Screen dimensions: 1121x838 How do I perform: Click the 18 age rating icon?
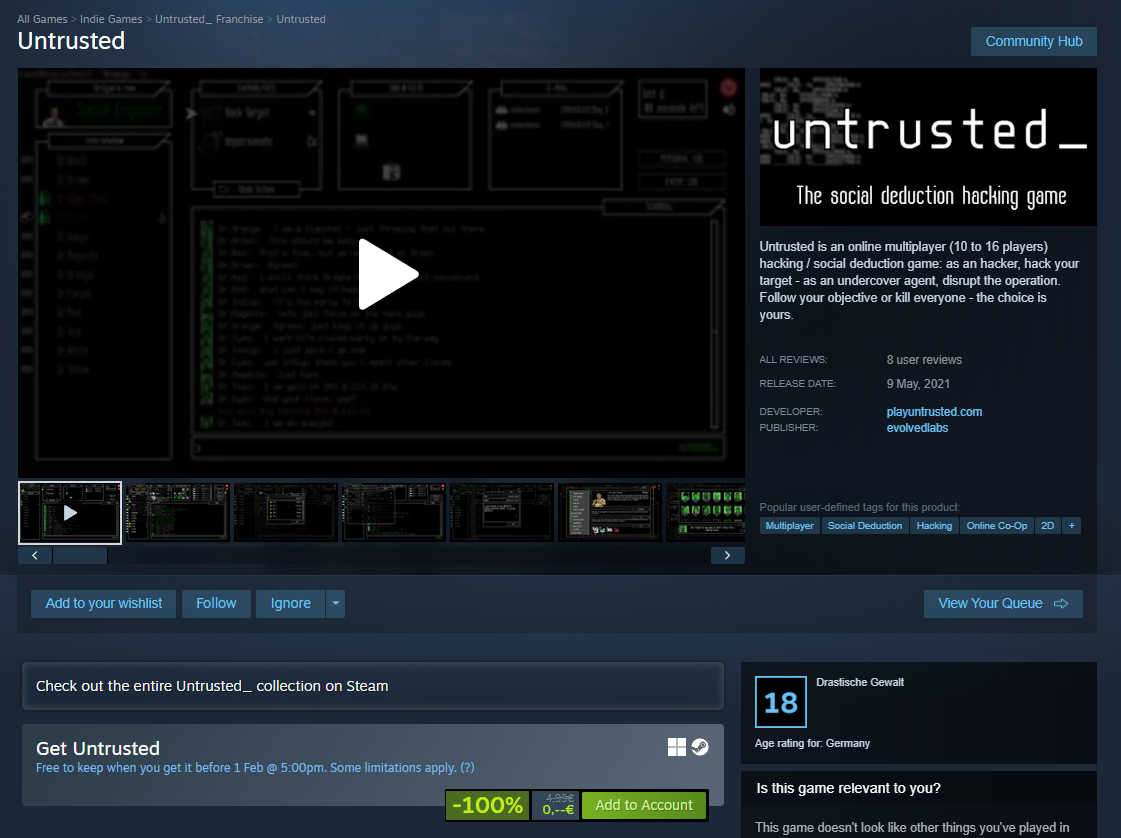[x=780, y=702]
